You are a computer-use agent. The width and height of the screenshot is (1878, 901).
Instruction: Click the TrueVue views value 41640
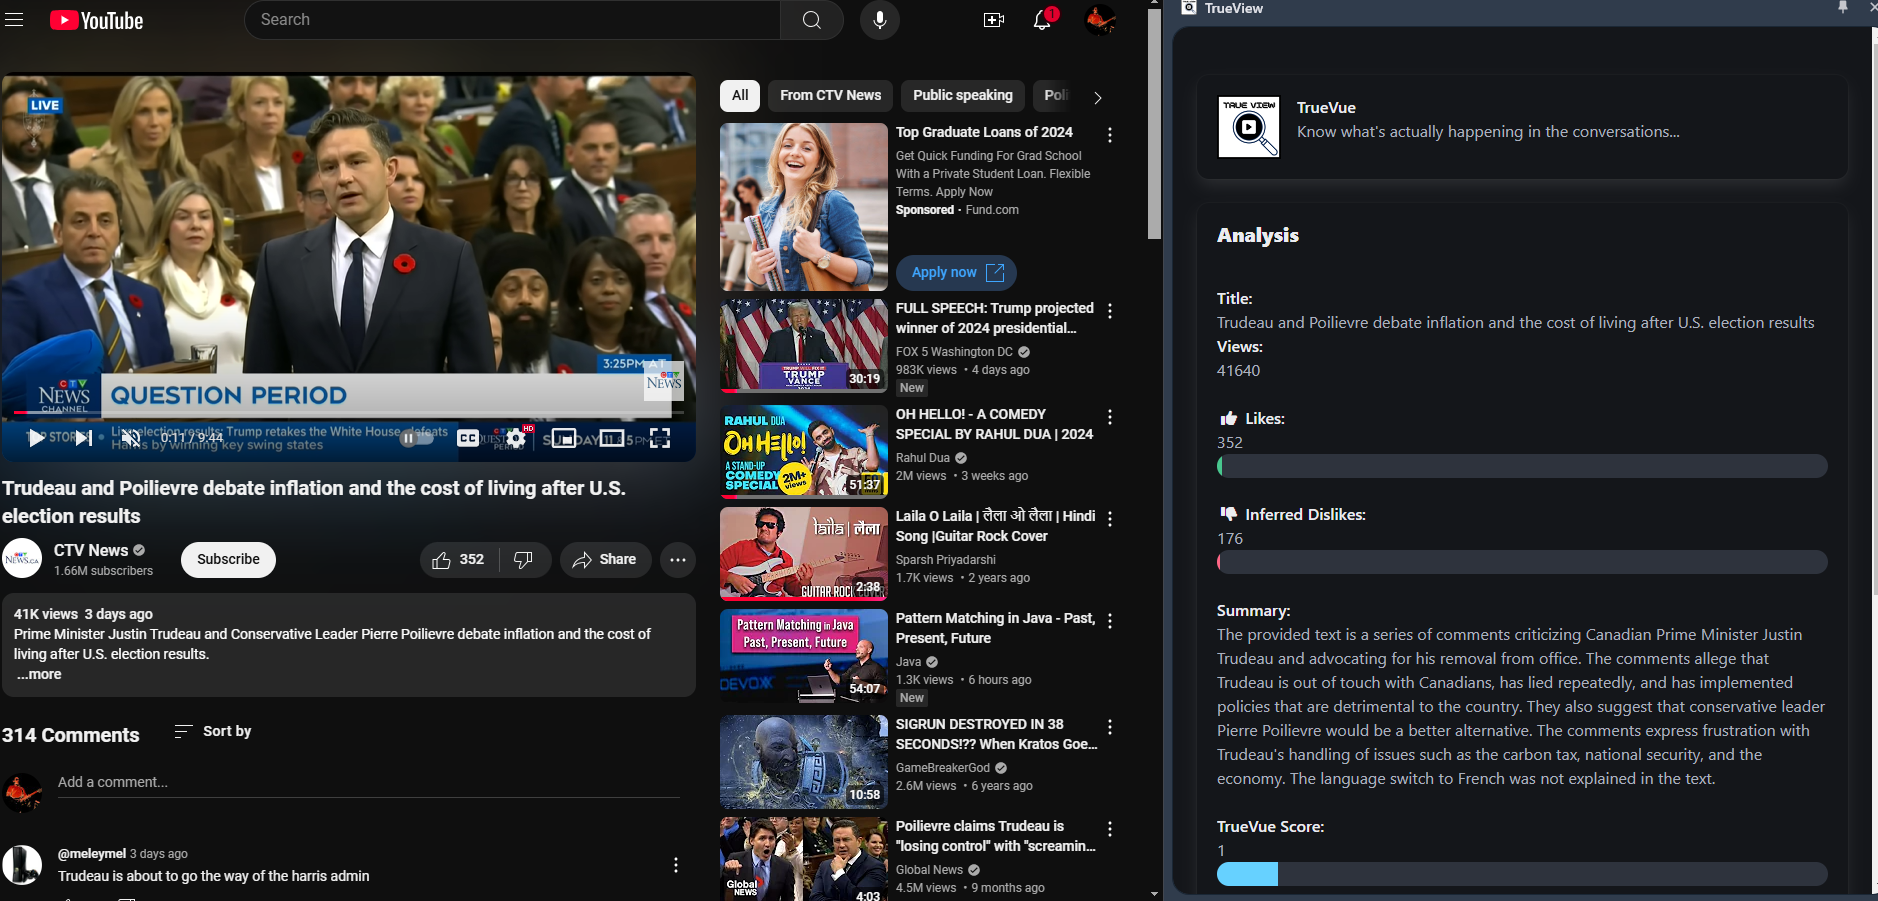pos(1238,371)
